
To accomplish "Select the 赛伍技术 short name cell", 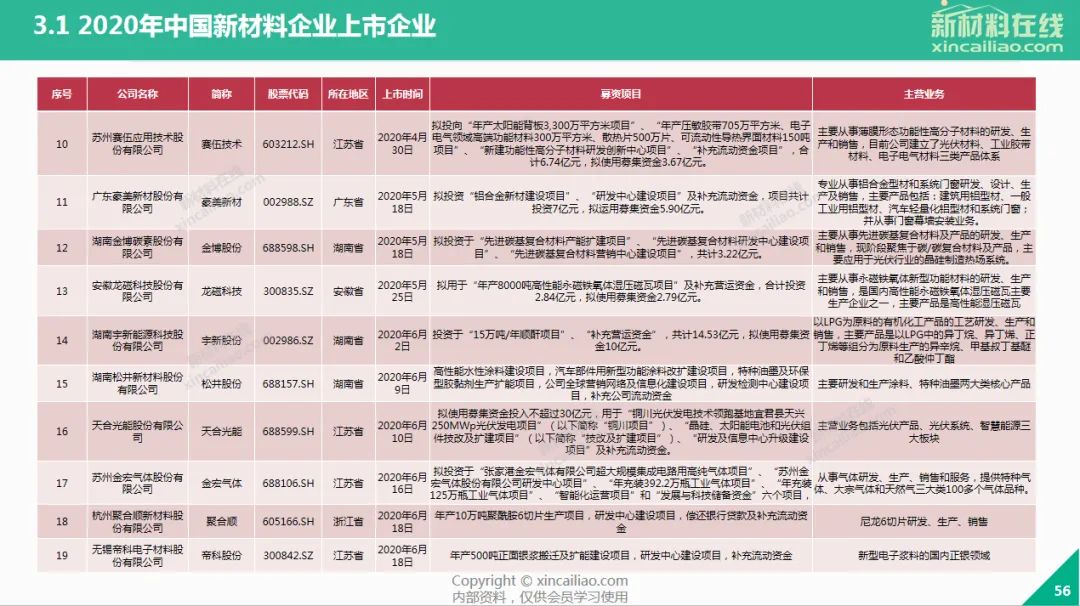I will 221,144.
